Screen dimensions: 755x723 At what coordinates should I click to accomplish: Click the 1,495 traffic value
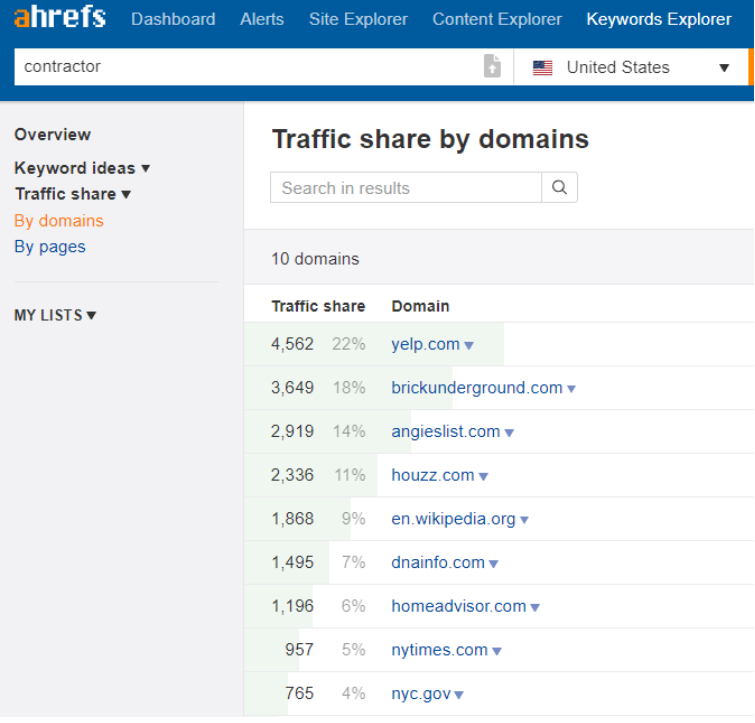292,562
